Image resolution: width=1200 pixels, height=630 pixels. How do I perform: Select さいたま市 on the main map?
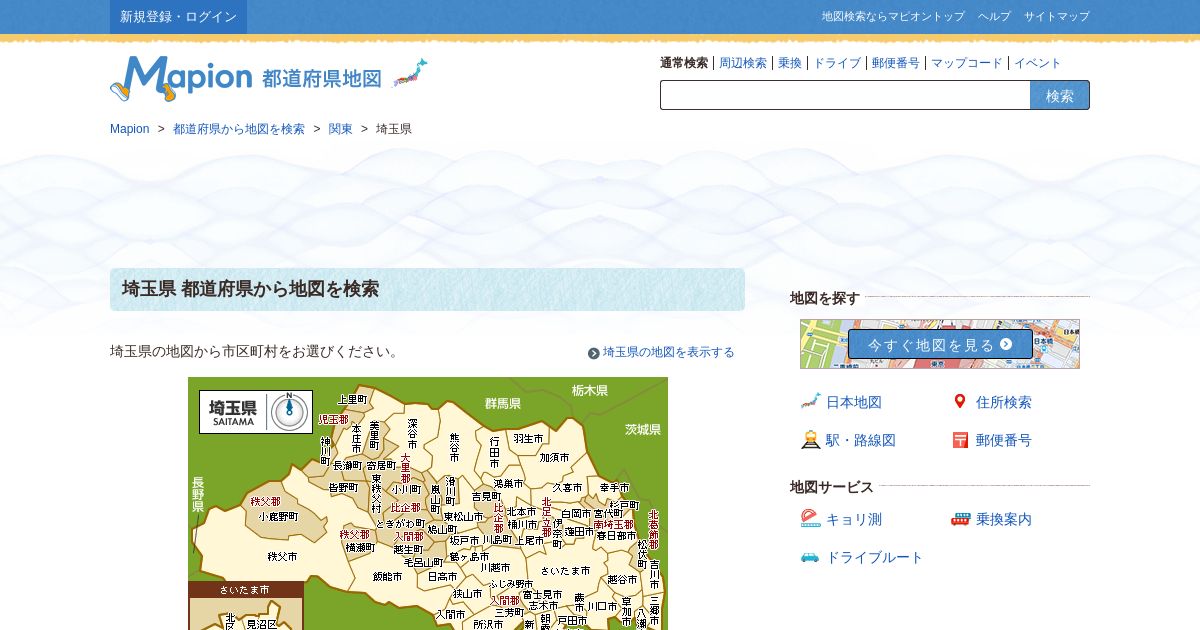565,570
